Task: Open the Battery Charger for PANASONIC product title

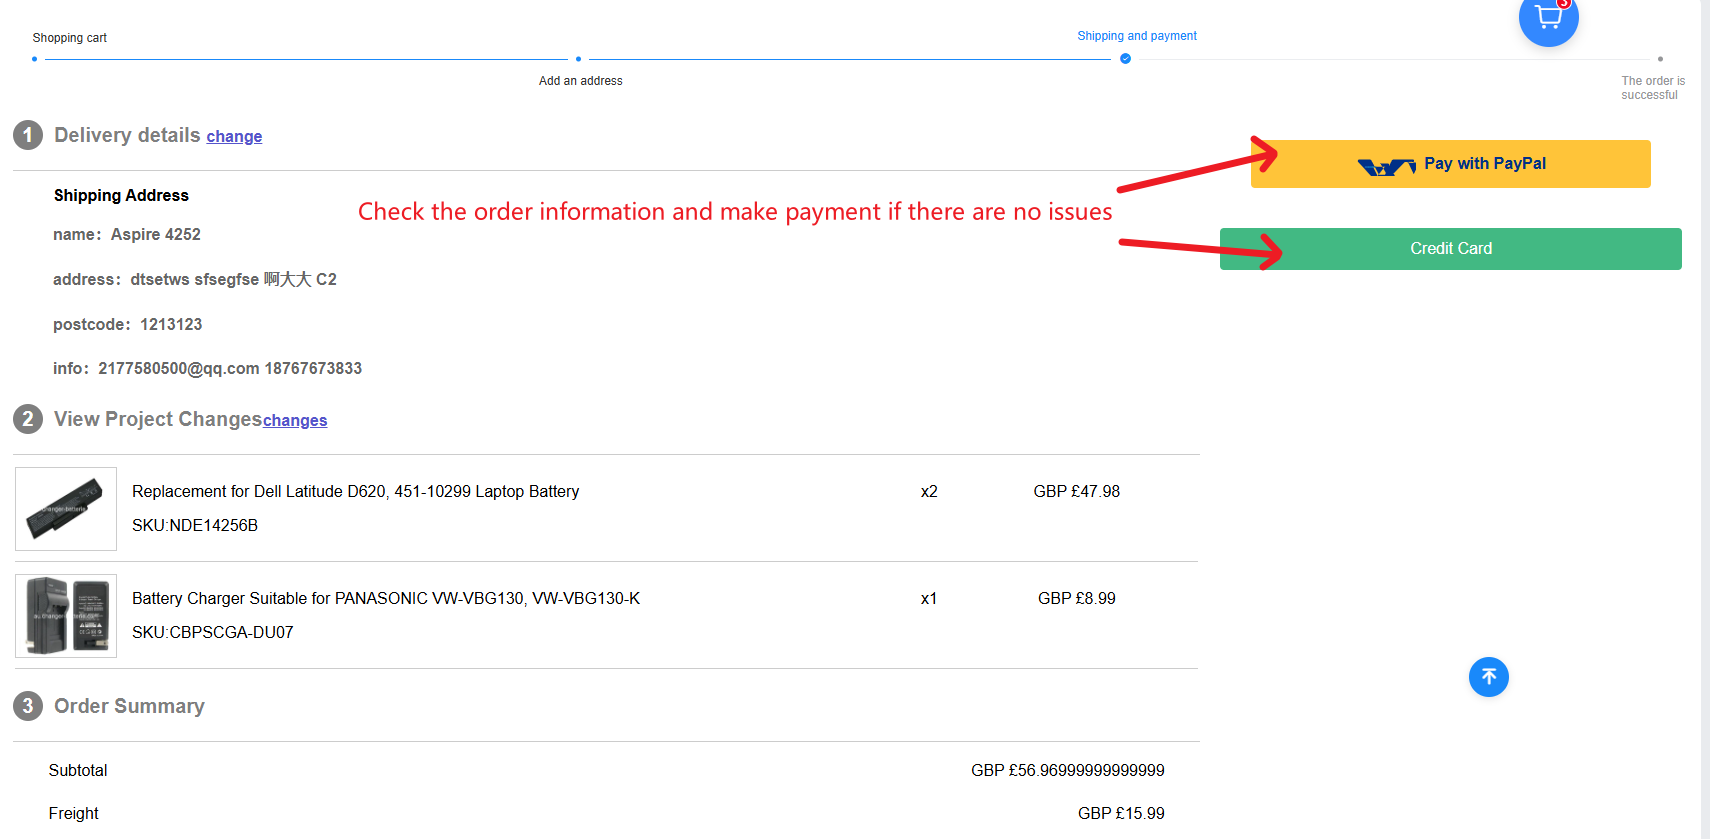Action: (x=385, y=599)
